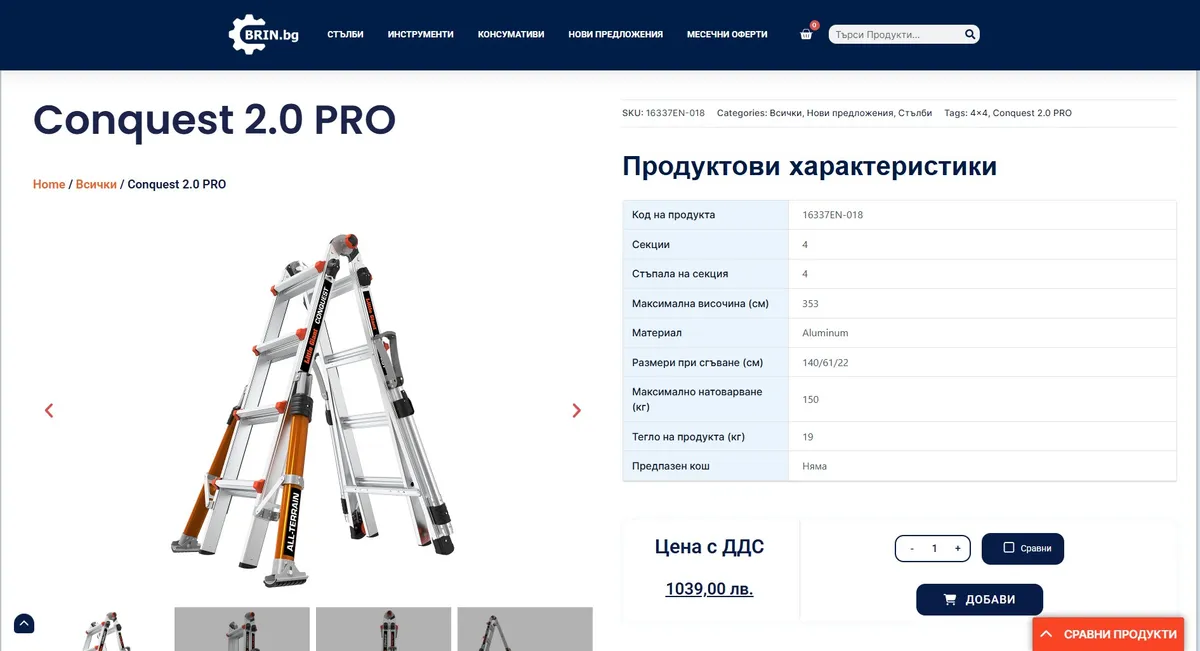1200x651 pixels.
Task: Add product with Добави button
Action: (979, 600)
